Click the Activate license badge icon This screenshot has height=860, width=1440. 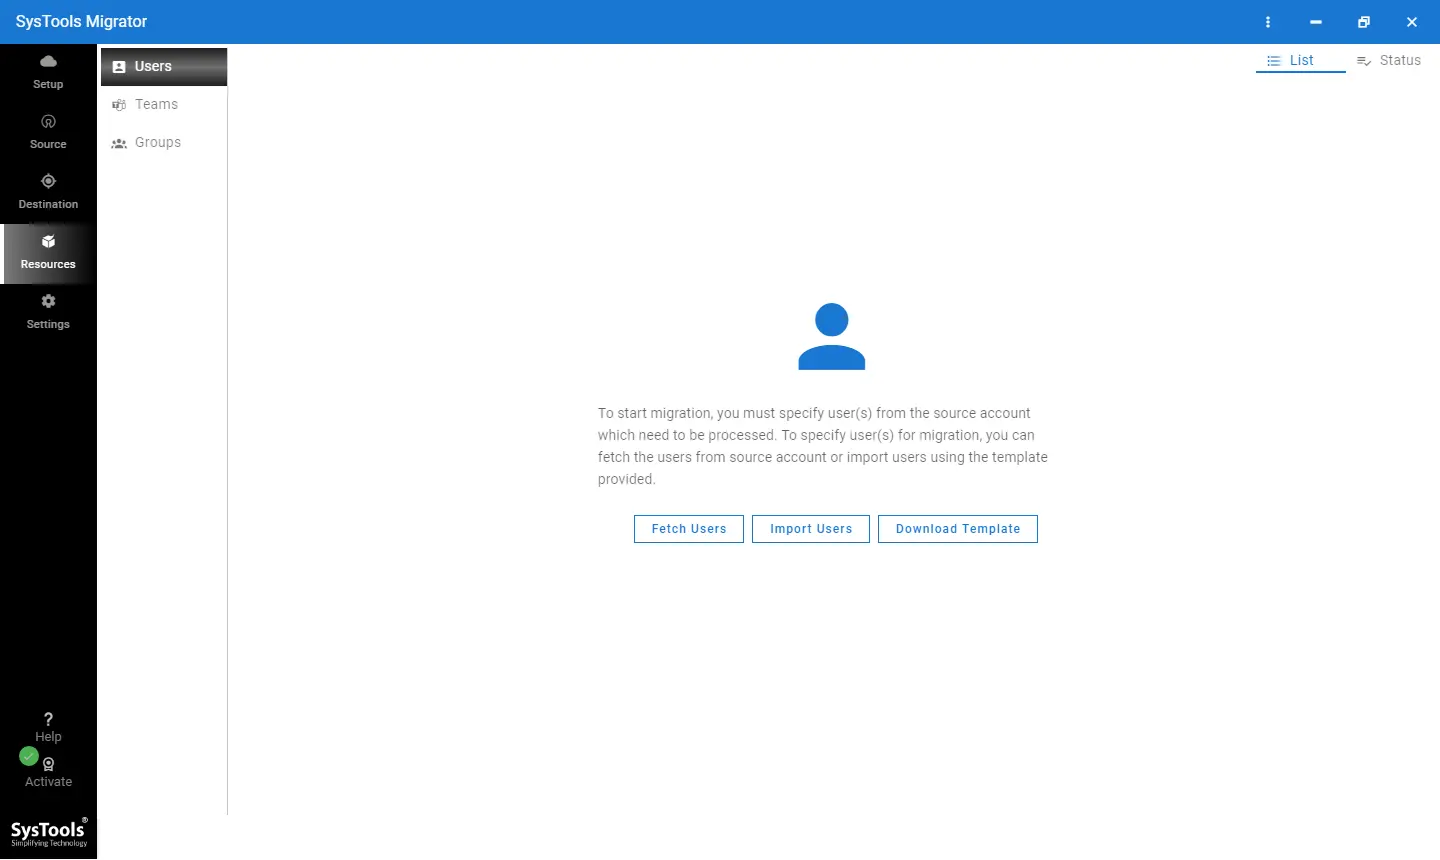(x=48, y=764)
